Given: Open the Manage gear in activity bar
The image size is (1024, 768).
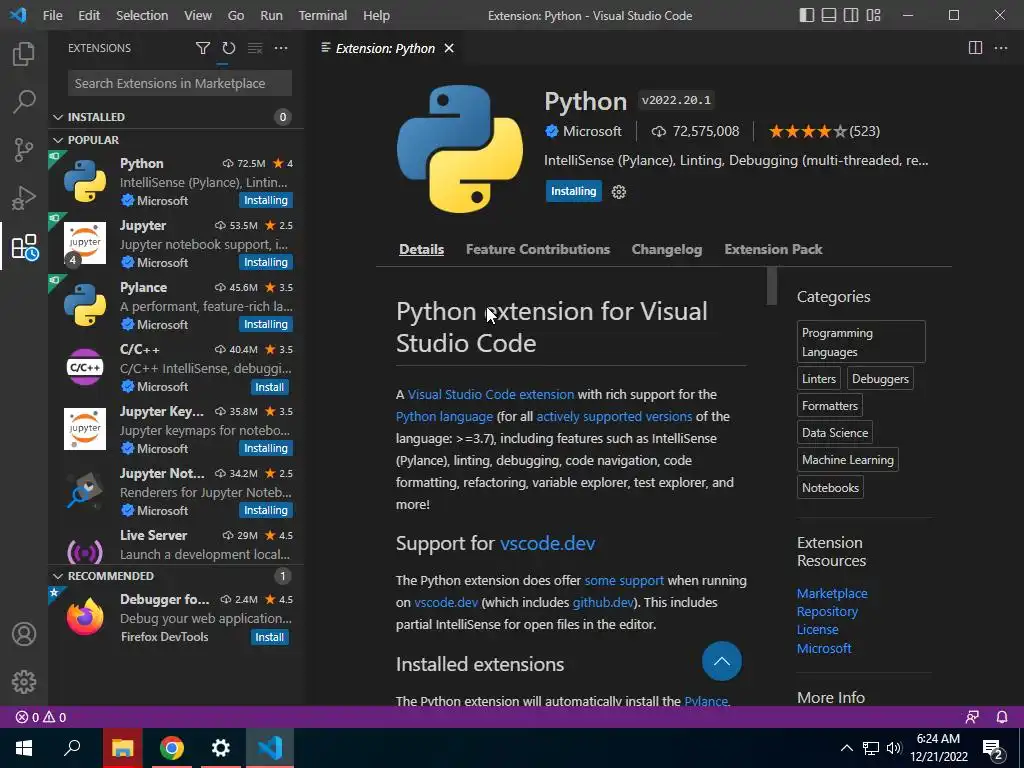Looking at the screenshot, I should (x=24, y=682).
